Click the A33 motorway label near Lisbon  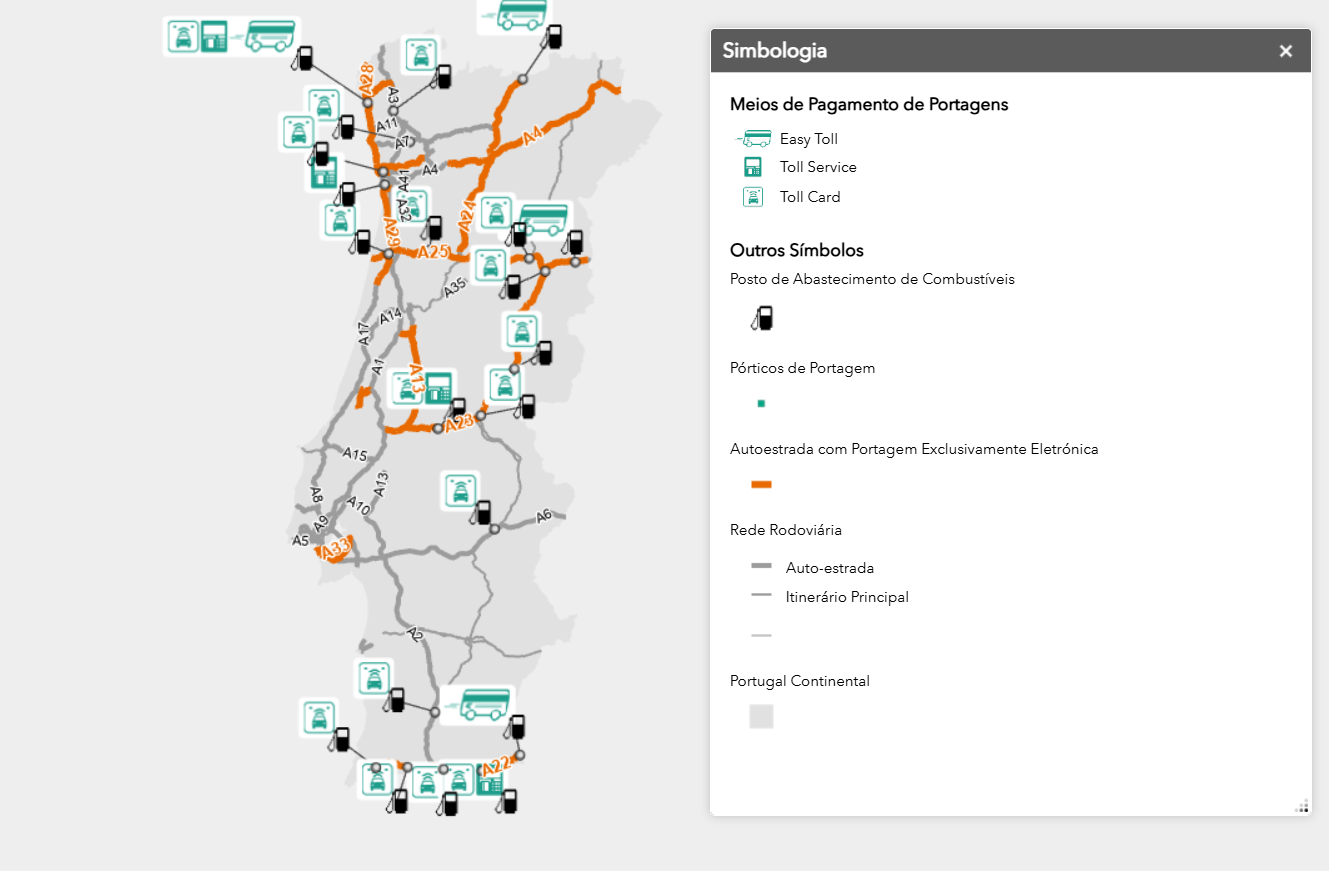[335, 548]
